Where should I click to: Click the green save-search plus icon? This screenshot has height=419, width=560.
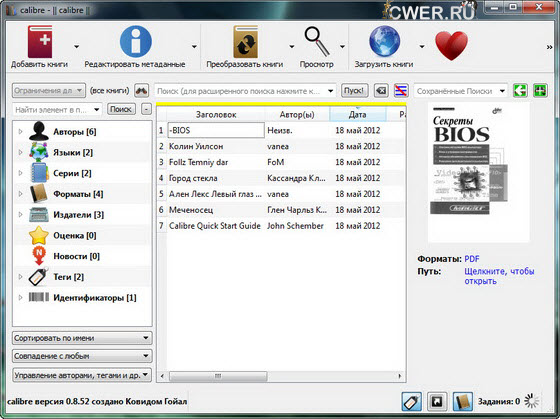pyautogui.click(x=540, y=91)
